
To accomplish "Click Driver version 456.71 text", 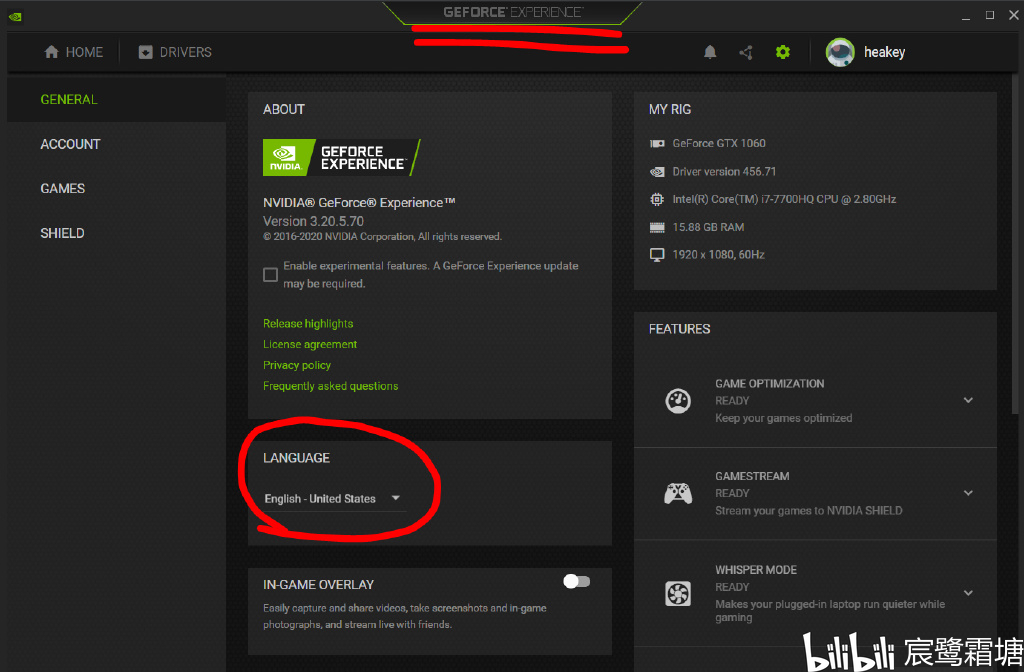I will (x=724, y=172).
